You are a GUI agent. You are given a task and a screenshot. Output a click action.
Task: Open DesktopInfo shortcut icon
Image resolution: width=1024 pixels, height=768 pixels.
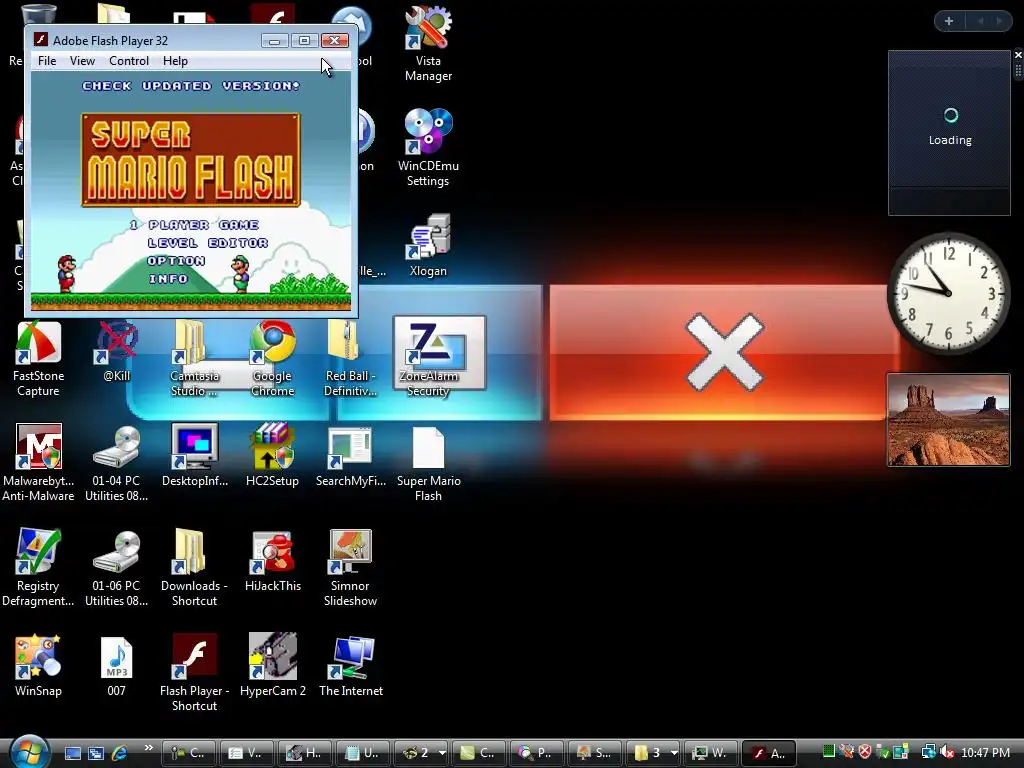click(195, 456)
